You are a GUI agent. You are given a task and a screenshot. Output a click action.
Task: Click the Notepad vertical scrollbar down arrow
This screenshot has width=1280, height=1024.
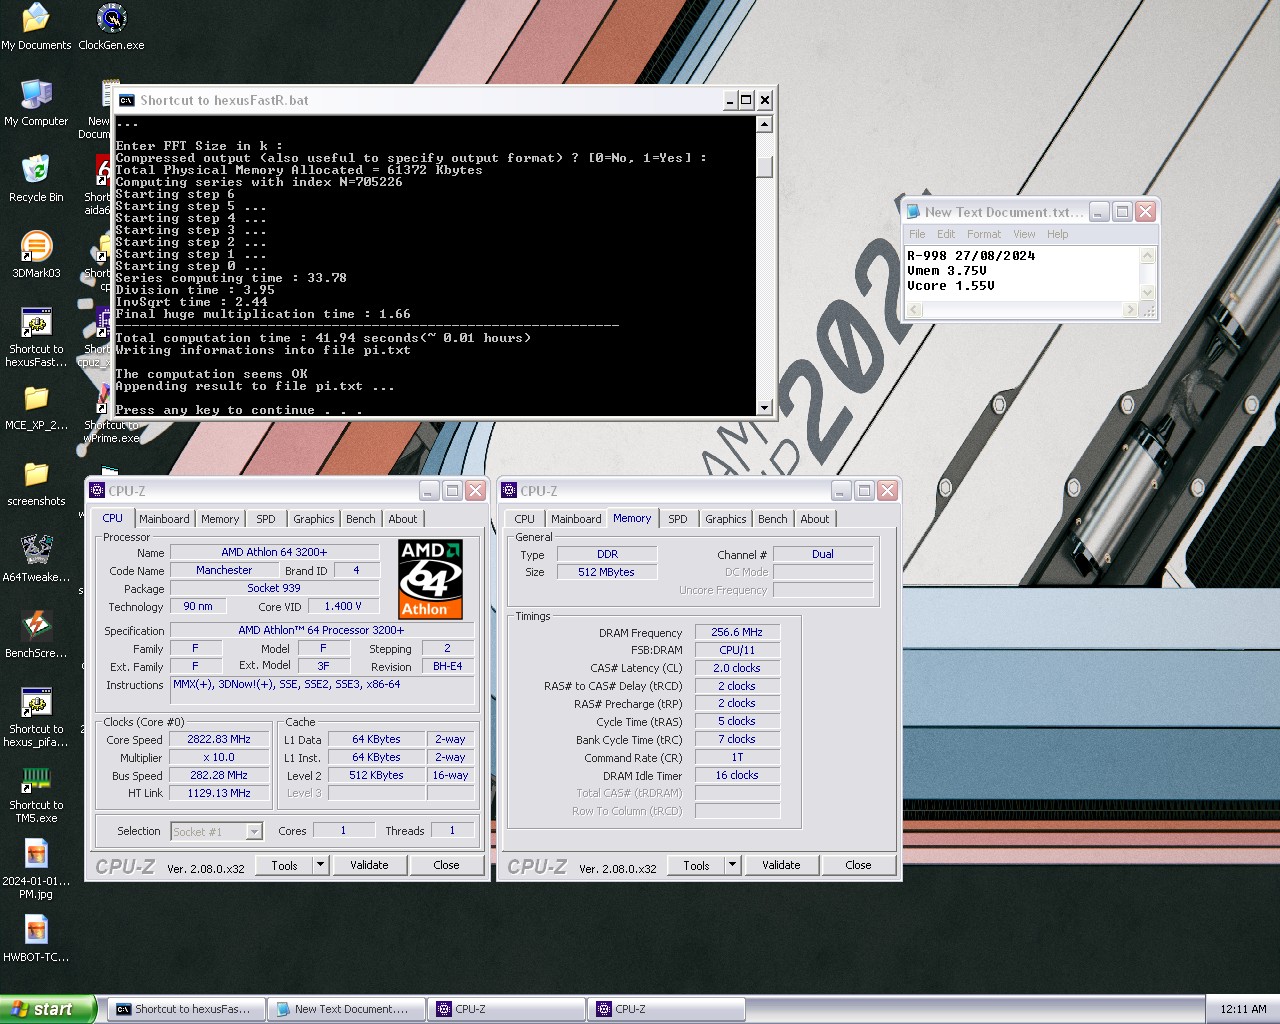click(x=1148, y=292)
